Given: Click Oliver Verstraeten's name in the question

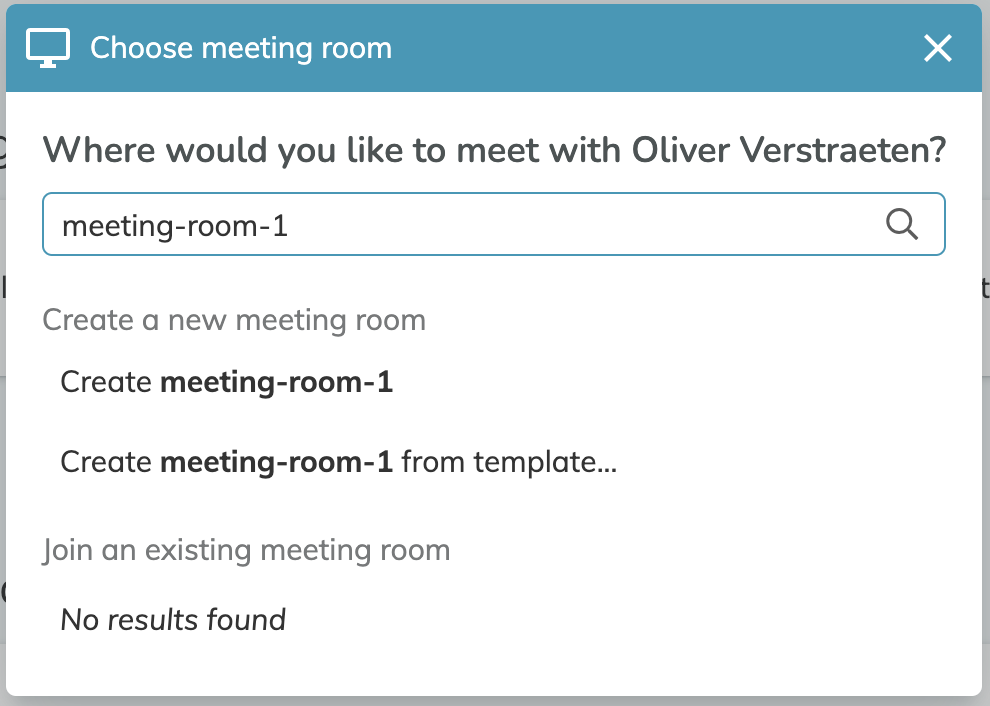Looking at the screenshot, I should (789, 150).
